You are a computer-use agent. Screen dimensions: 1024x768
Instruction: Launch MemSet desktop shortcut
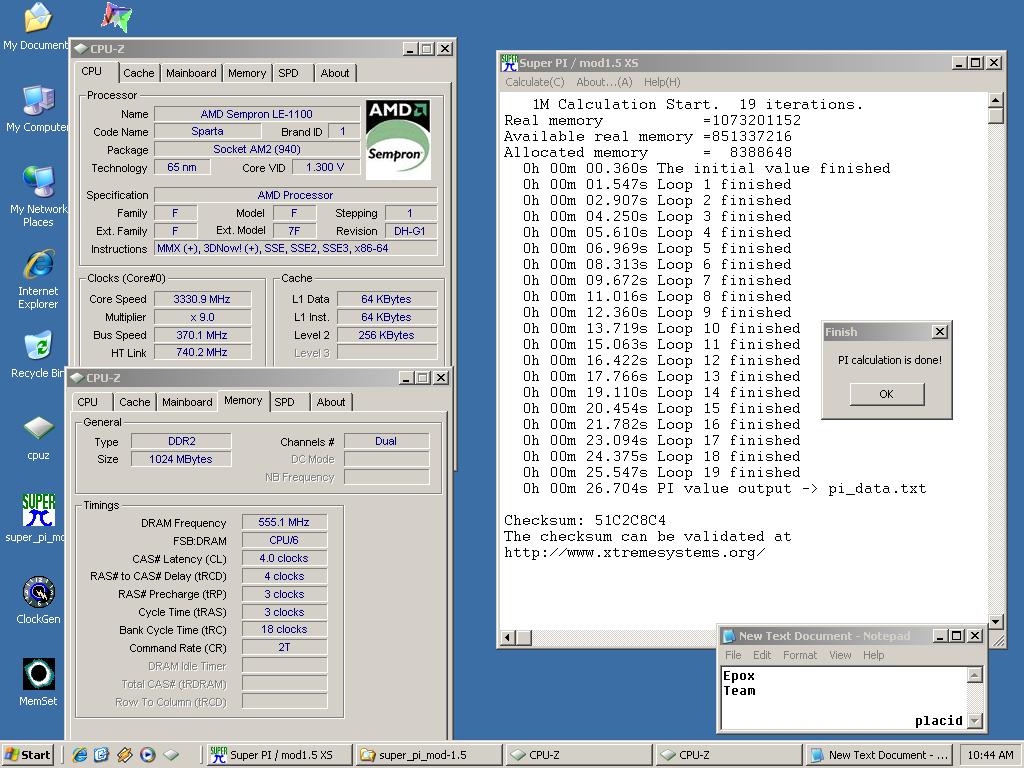coord(38,682)
